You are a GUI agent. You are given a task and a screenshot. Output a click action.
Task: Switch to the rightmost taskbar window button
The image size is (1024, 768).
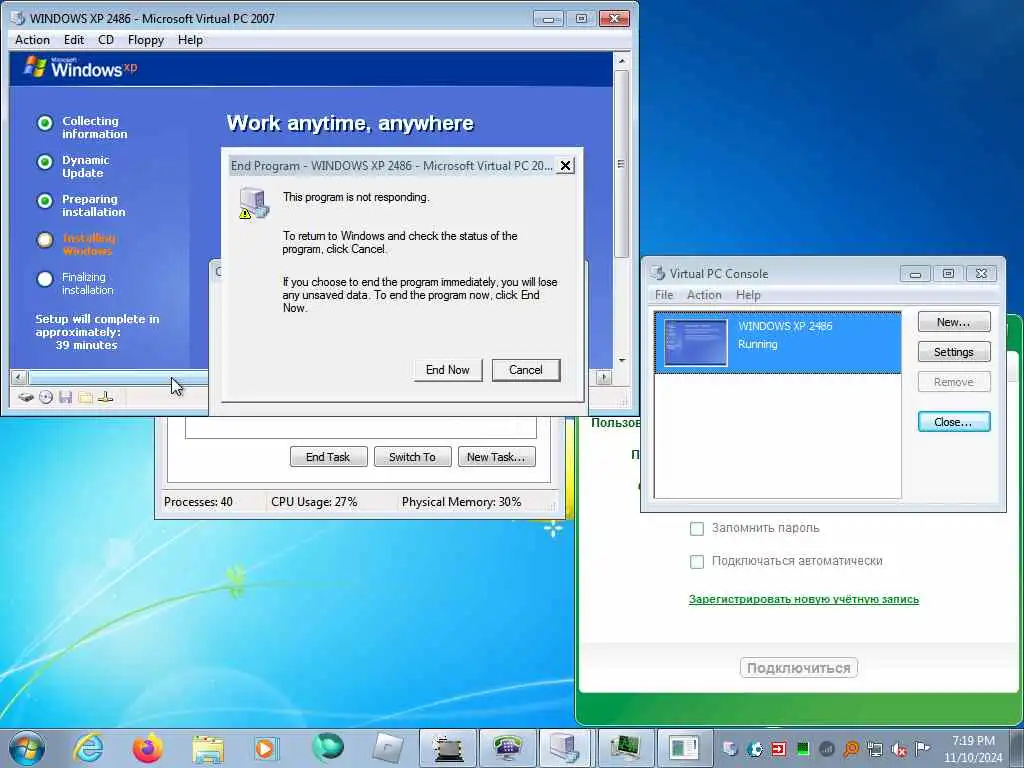(684, 748)
